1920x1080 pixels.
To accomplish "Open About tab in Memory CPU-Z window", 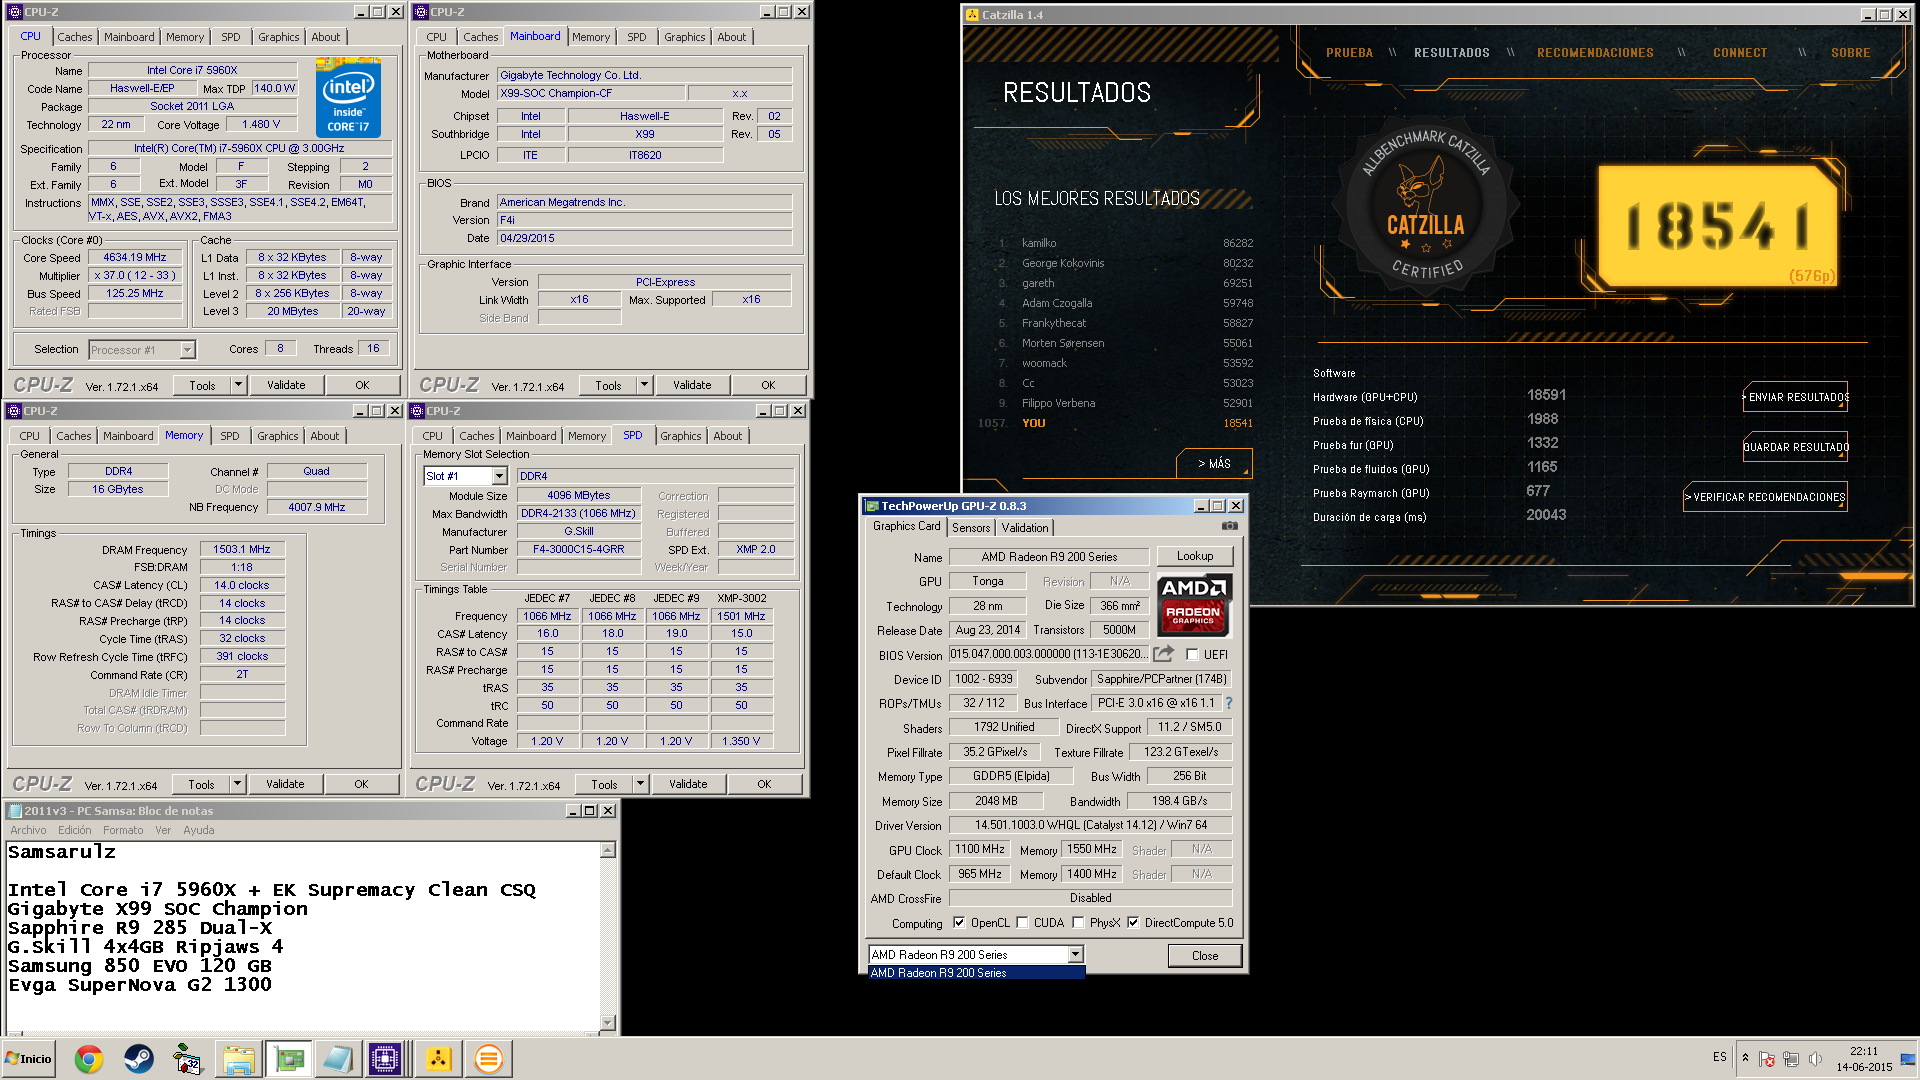I will [x=324, y=436].
